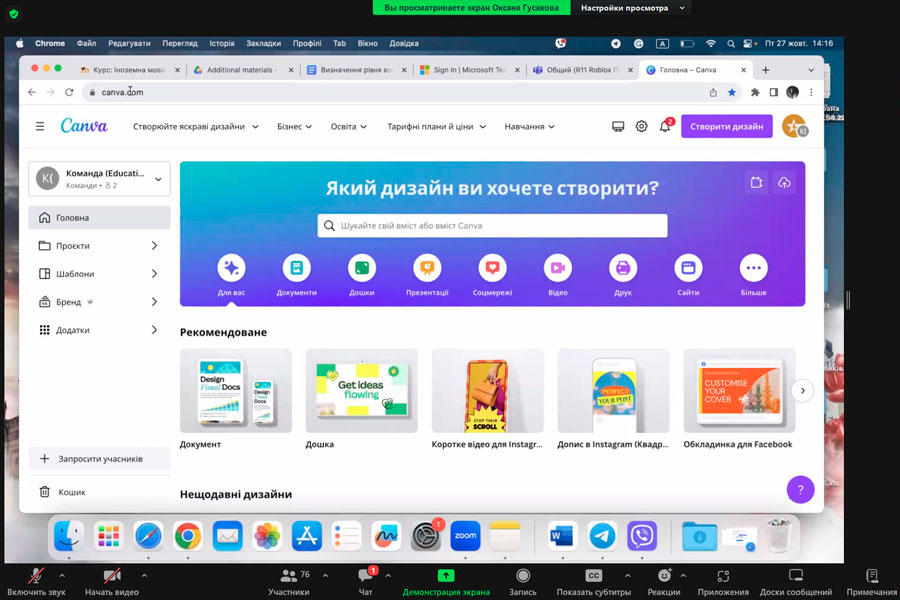Bookmark the page with the star icon
This screenshot has width=900, height=600.
coord(732,92)
